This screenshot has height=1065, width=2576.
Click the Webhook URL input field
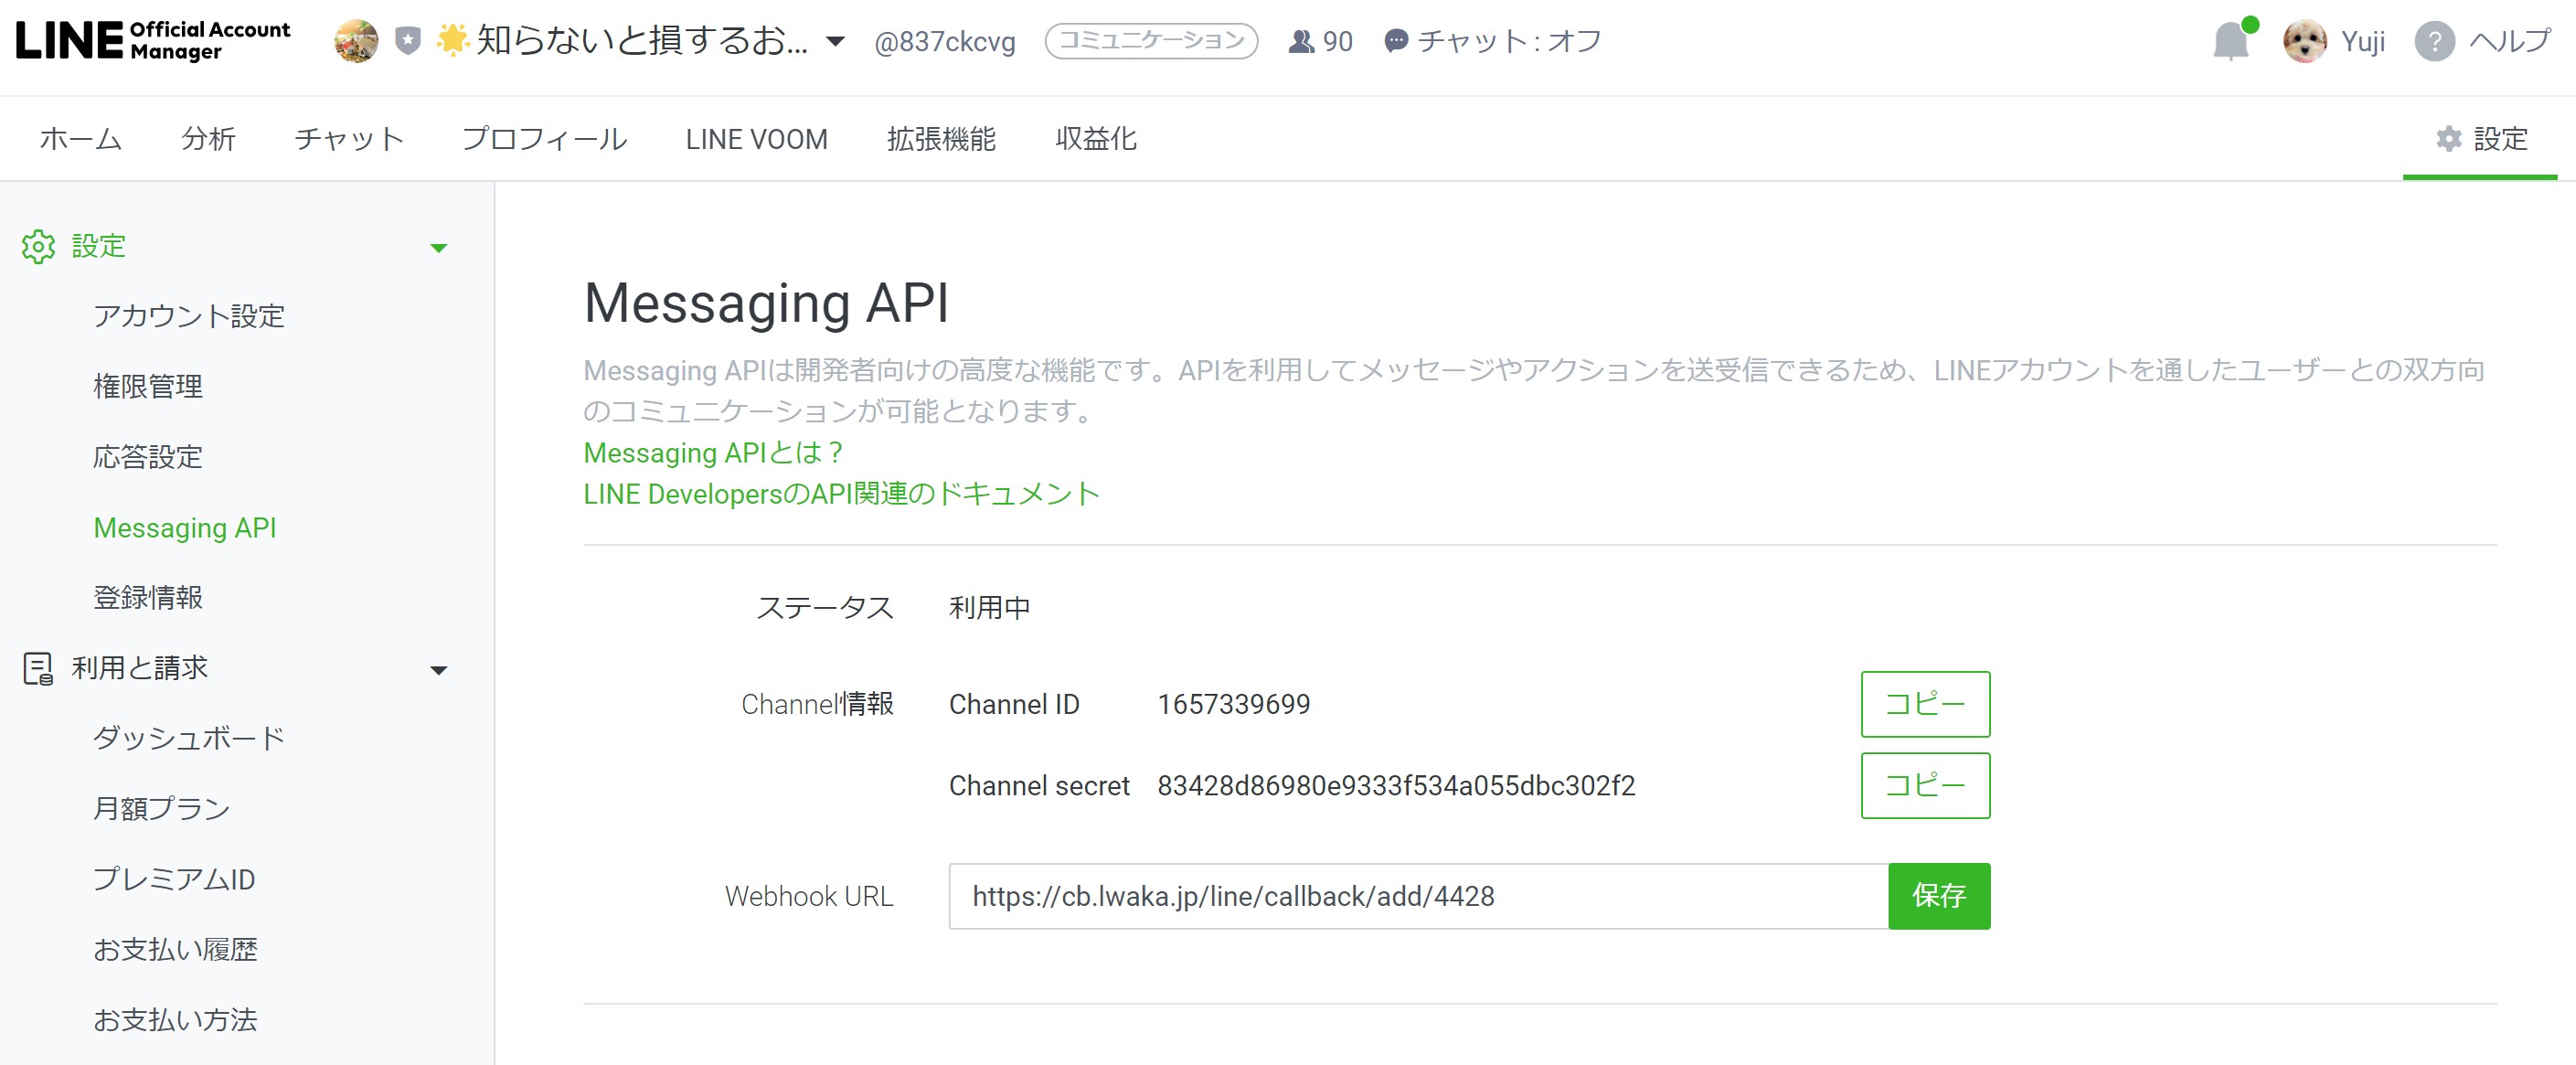(x=1418, y=896)
